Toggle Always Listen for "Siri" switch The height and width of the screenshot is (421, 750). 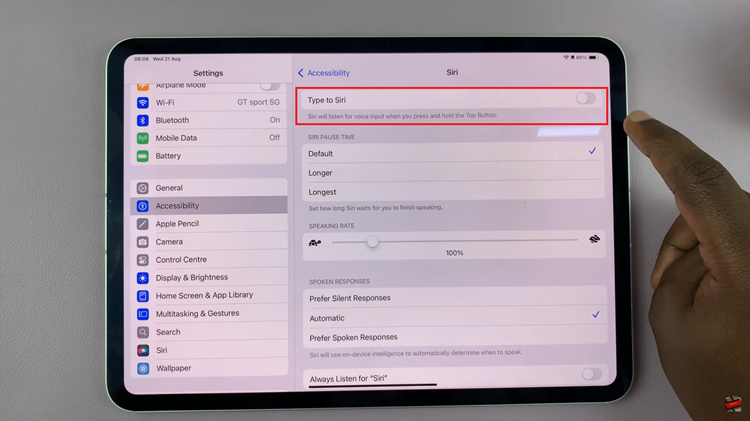(591, 374)
